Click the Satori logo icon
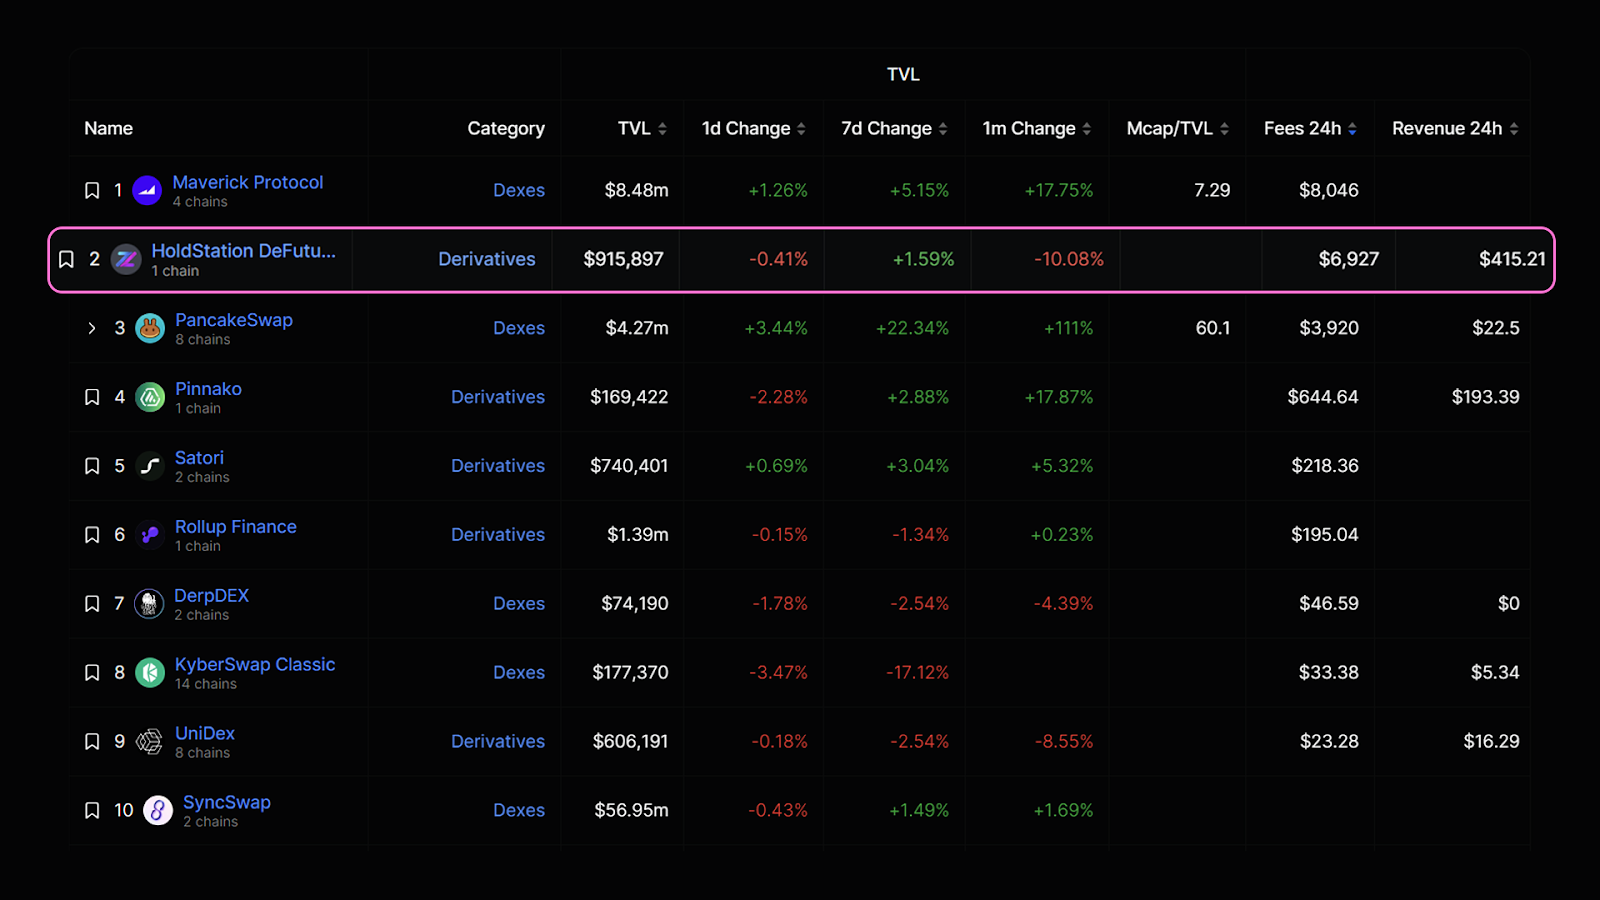 click(x=150, y=466)
